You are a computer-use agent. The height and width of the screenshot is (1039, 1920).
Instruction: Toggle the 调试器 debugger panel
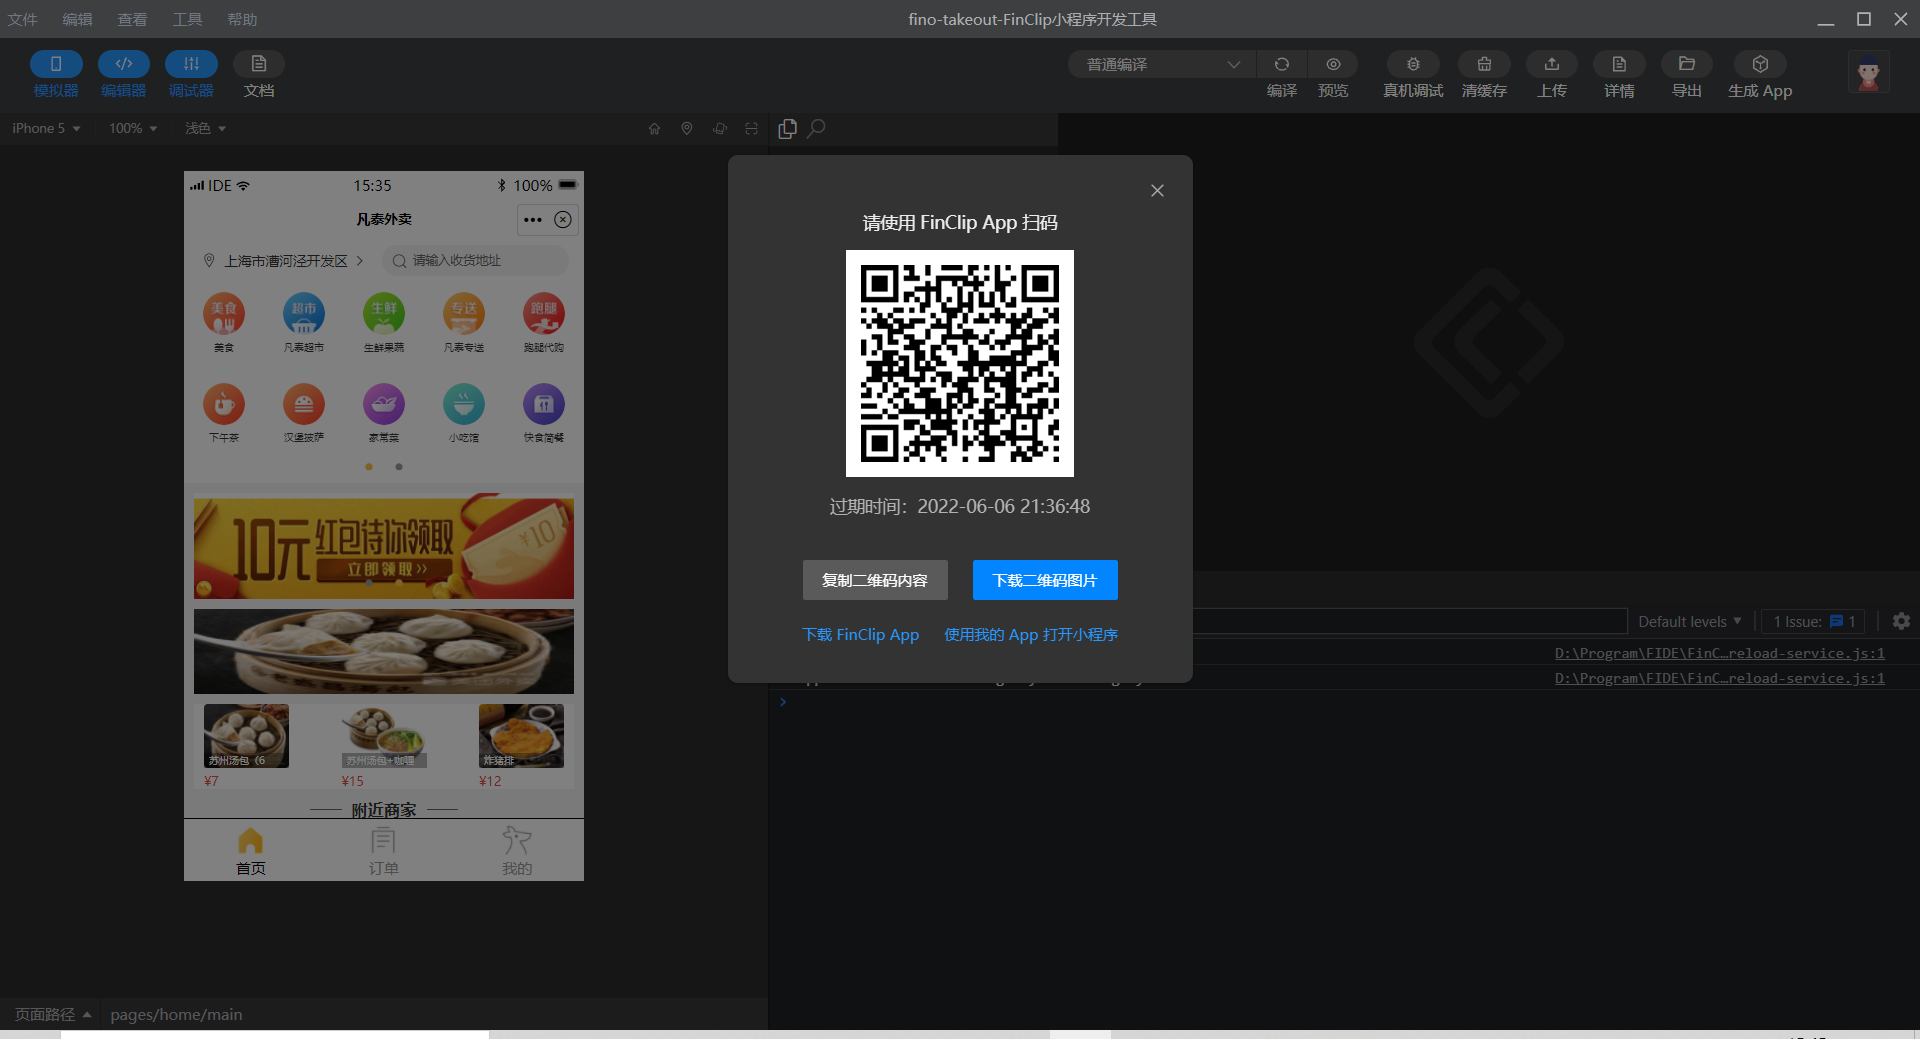click(x=191, y=64)
